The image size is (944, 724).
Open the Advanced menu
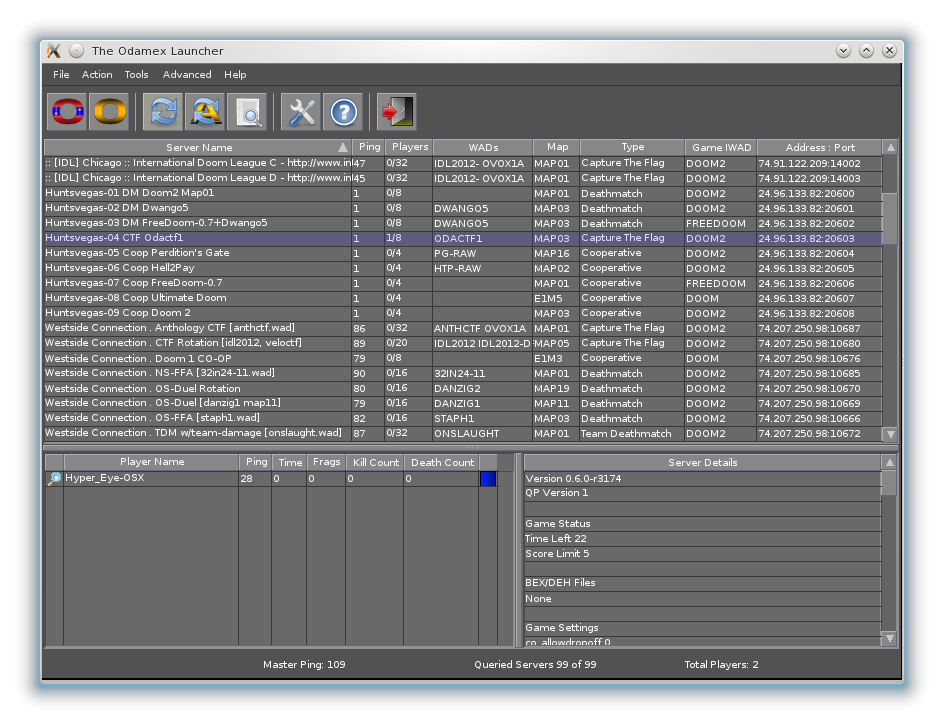tap(187, 75)
